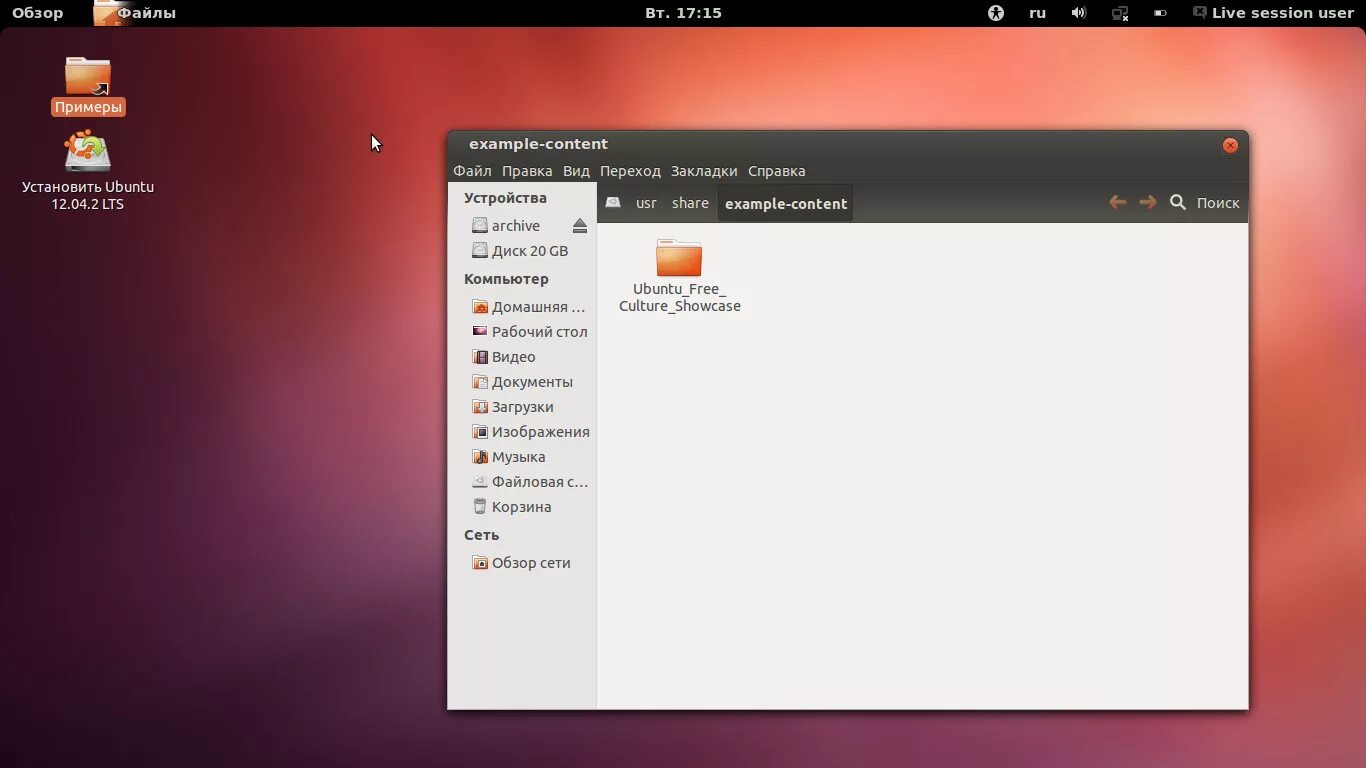
Task: Click the example-content path button
Action: (786, 203)
